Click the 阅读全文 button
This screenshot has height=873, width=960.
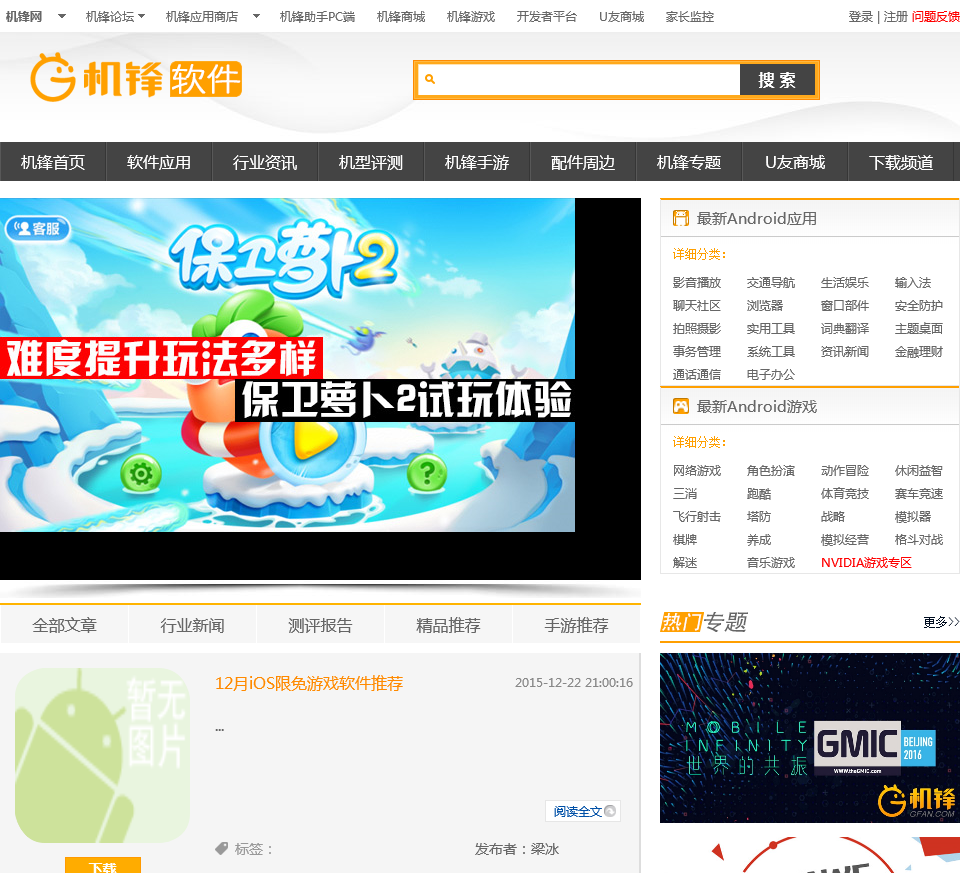pyautogui.click(x=583, y=811)
